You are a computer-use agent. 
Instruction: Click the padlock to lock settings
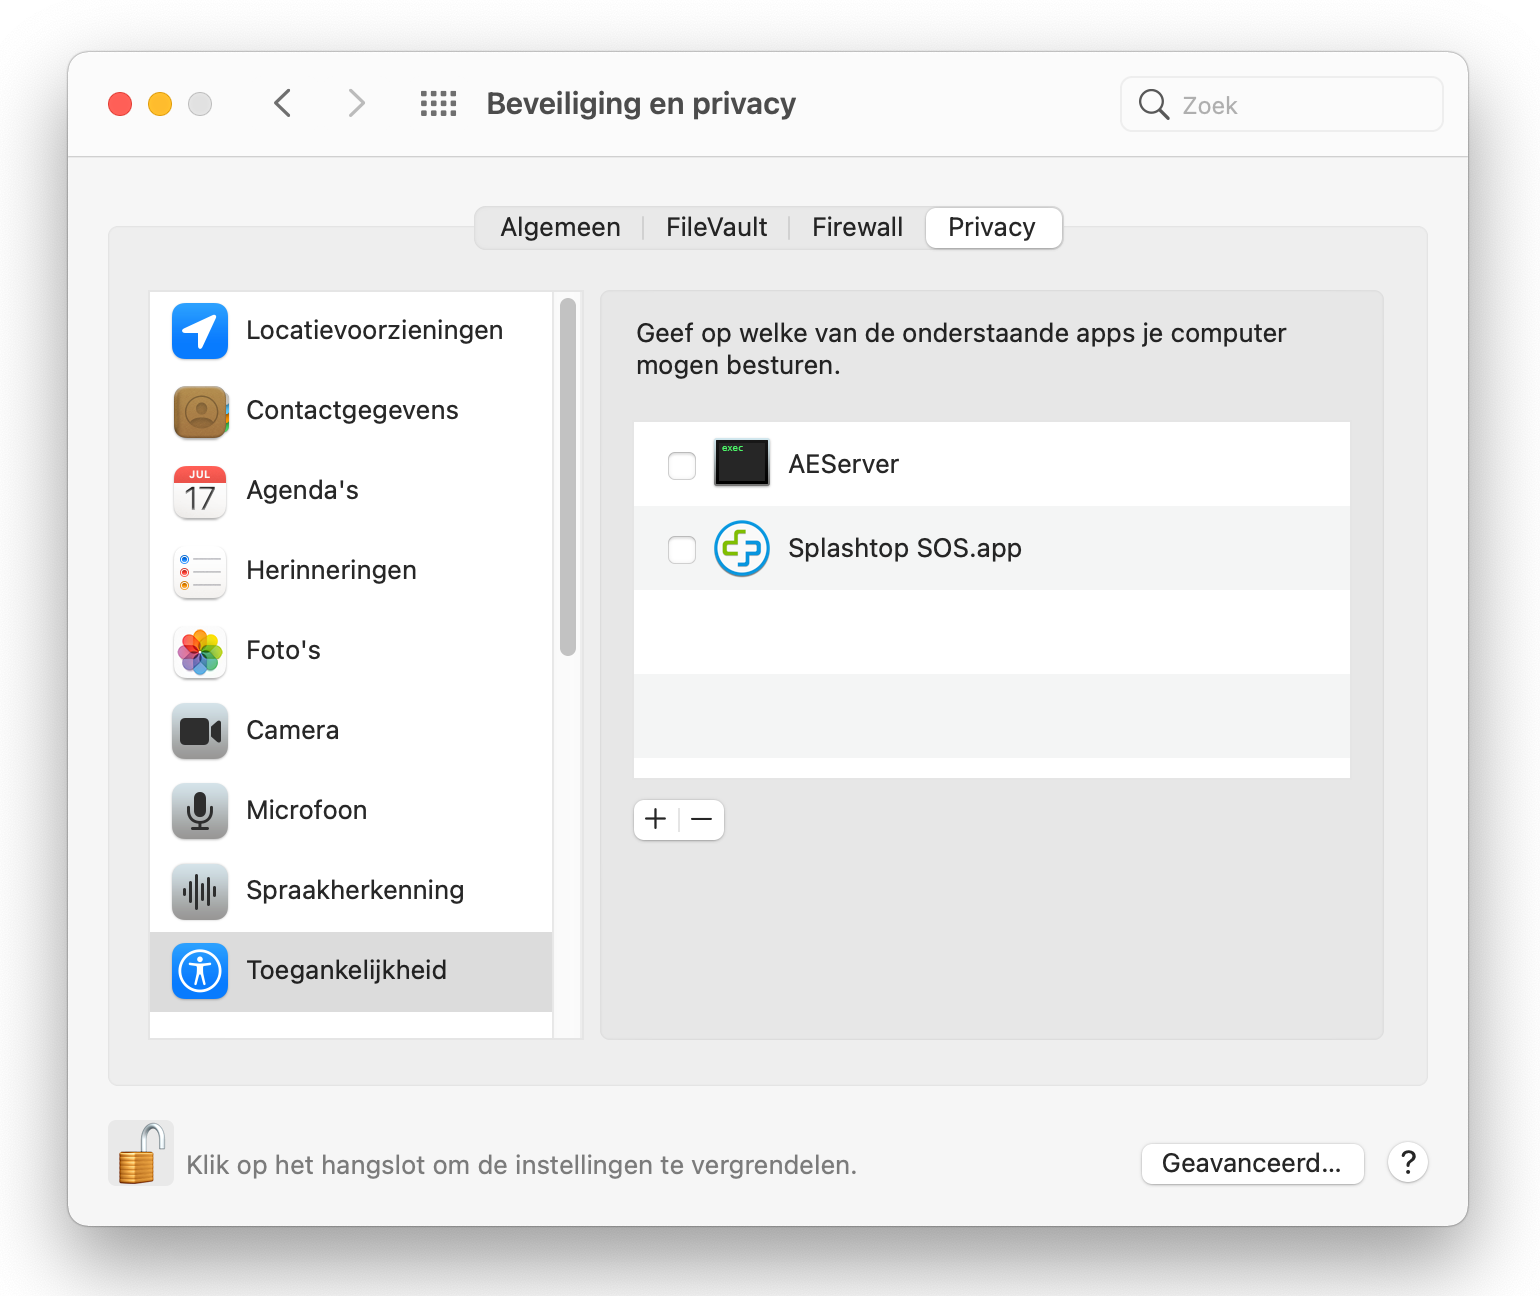pos(140,1154)
